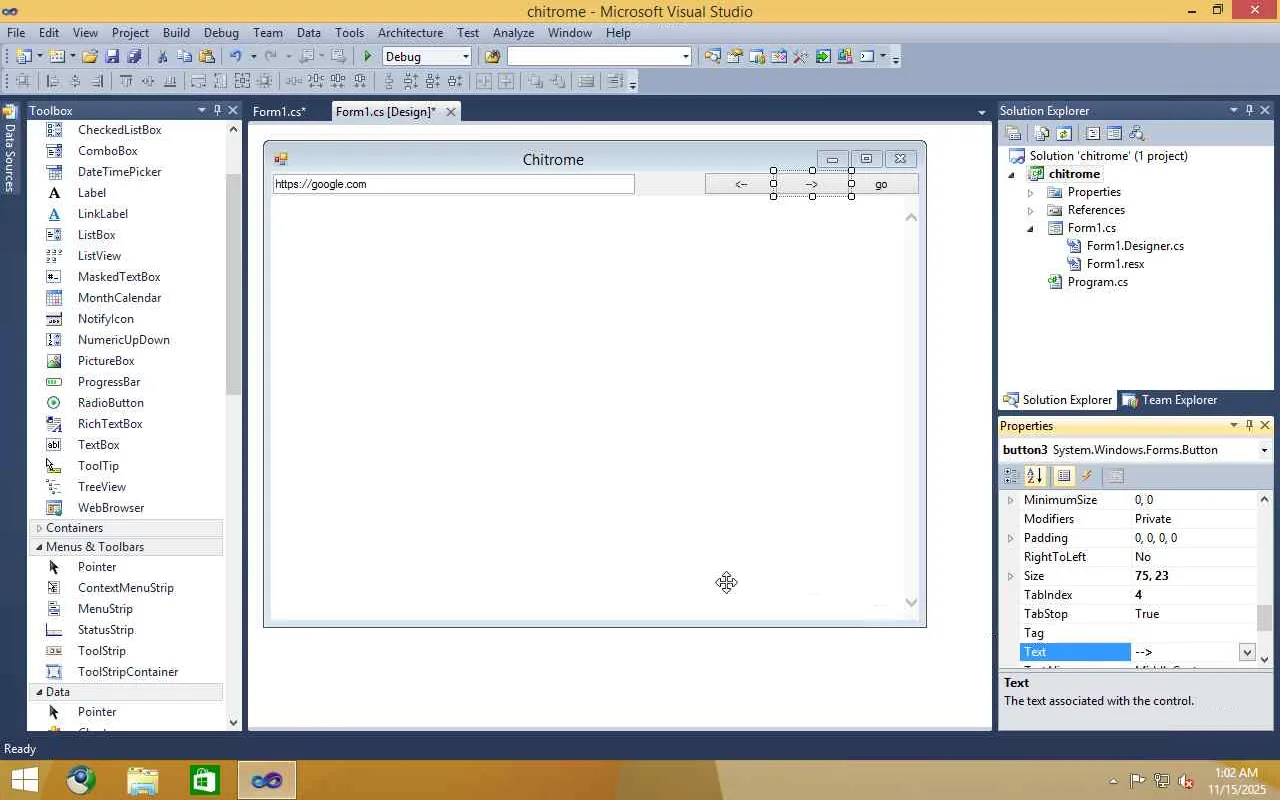Click the New Project icon
The width and height of the screenshot is (1280, 800).
(24, 57)
